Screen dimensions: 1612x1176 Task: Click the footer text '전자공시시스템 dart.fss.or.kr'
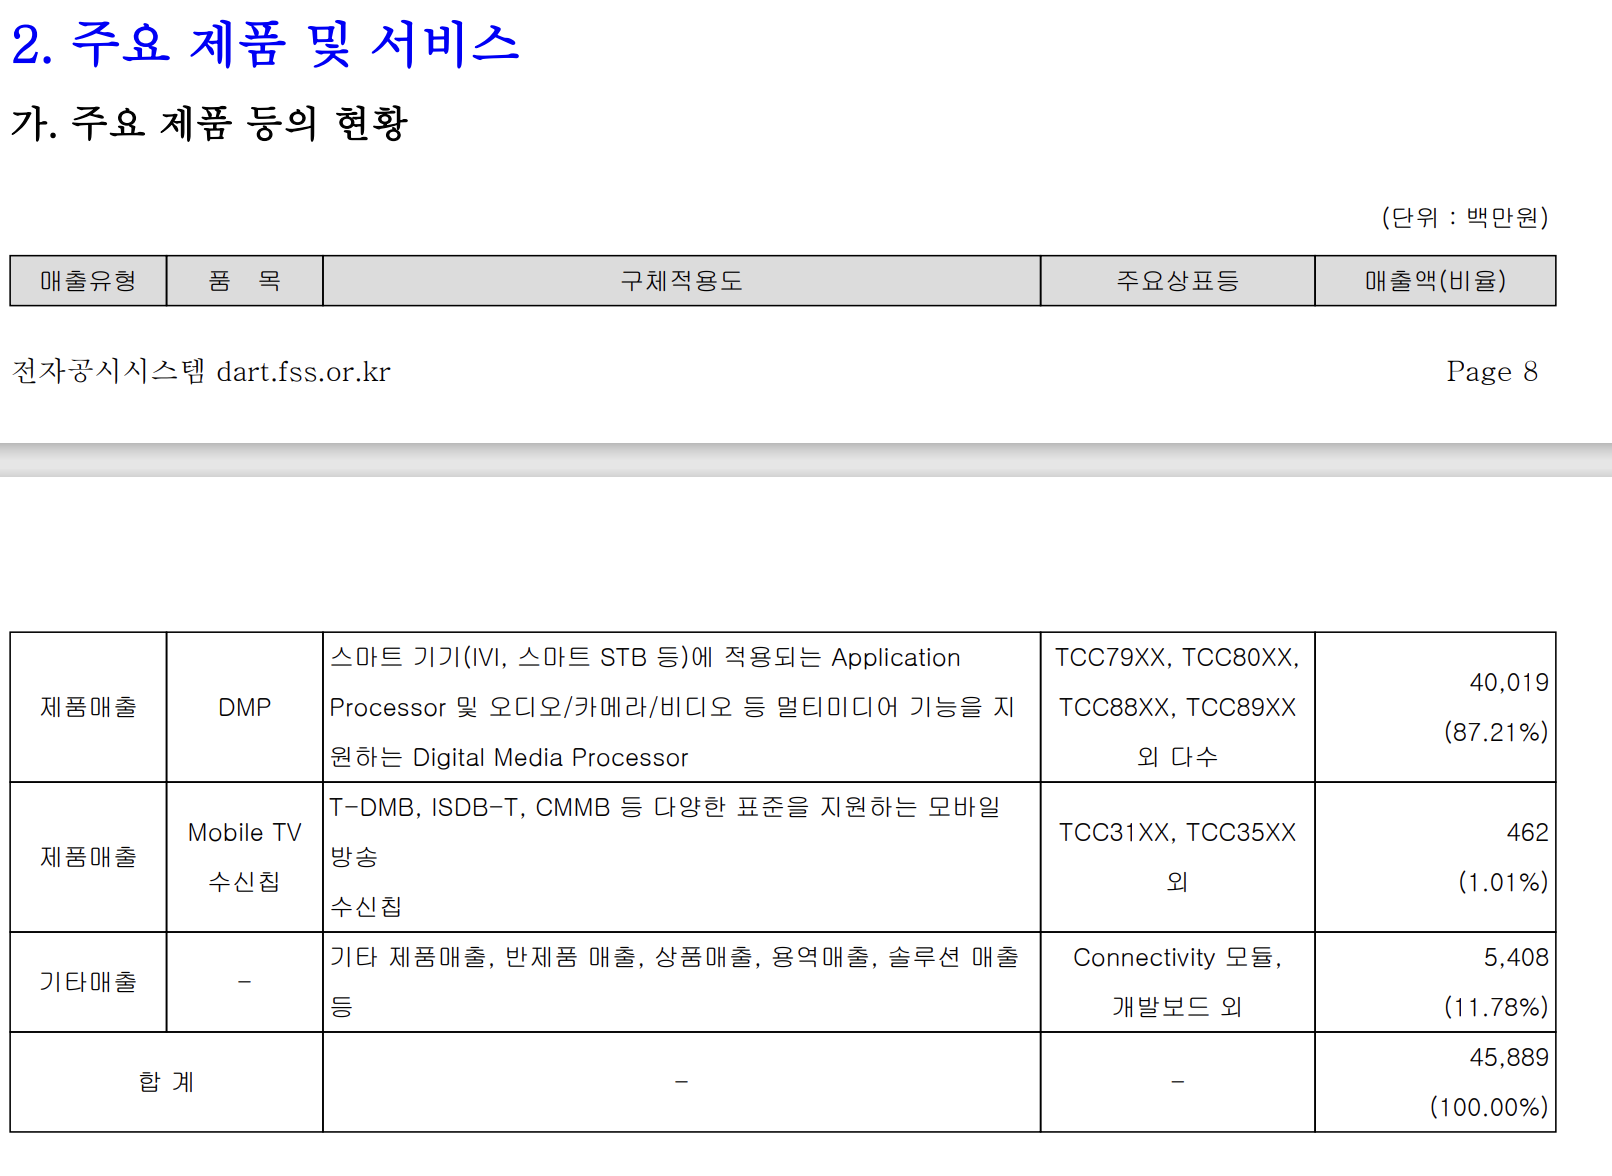[x=201, y=372]
